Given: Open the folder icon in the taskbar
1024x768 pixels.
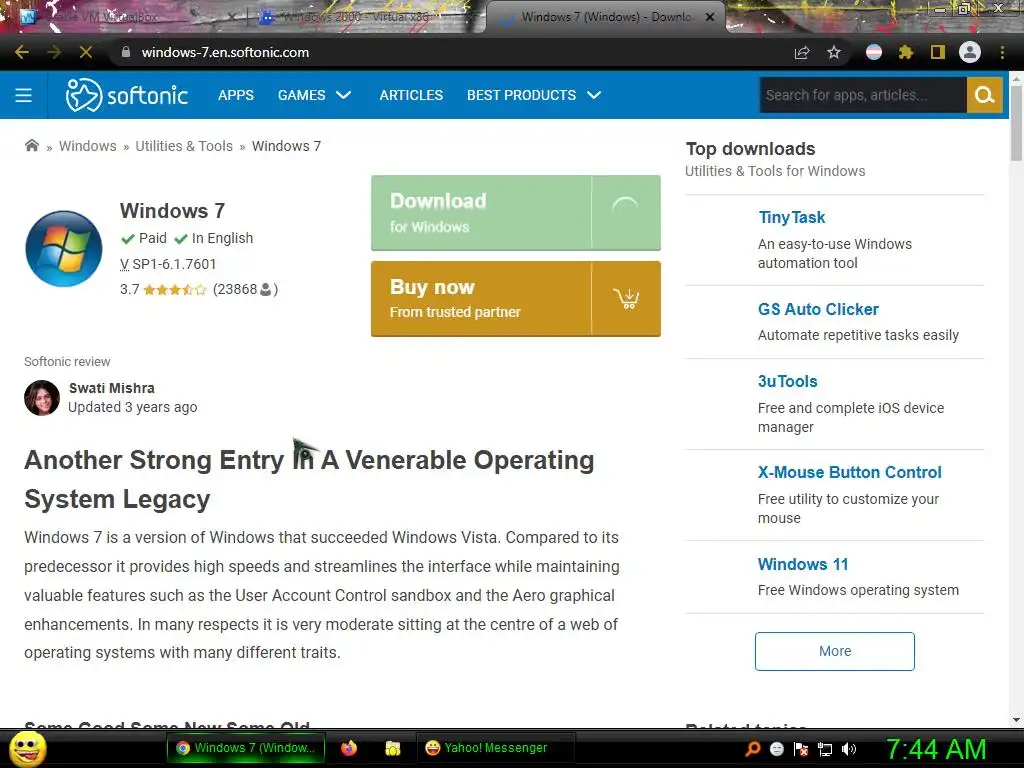Looking at the screenshot, I should (392, 748).
